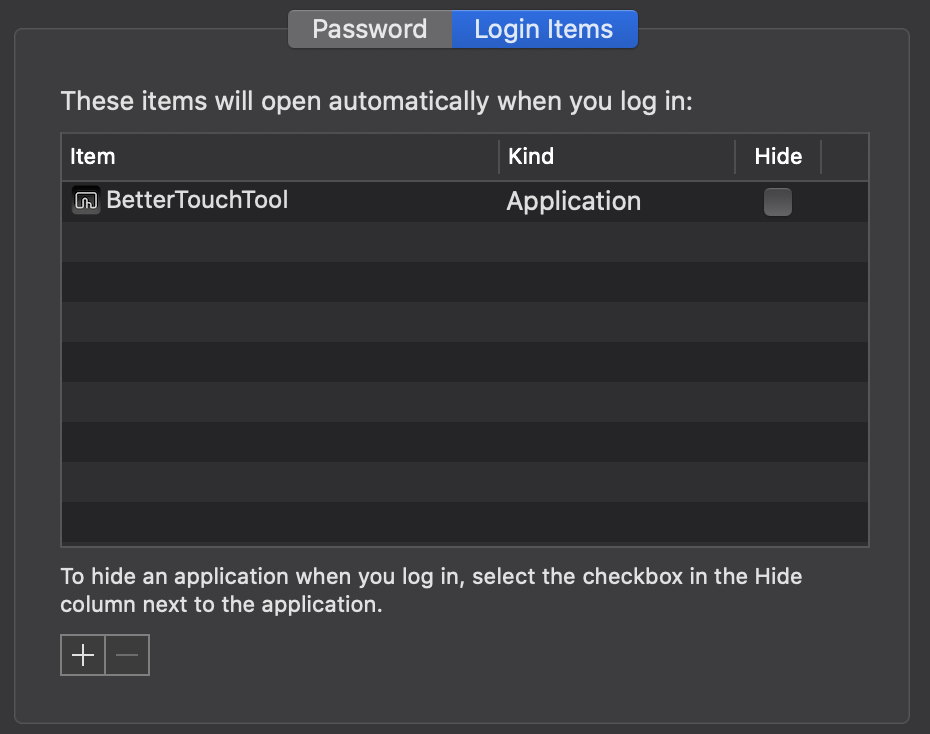The height and width of the screenshot is (734, 930).
Task: Click the Application kind cell
Action: [573, 202]
